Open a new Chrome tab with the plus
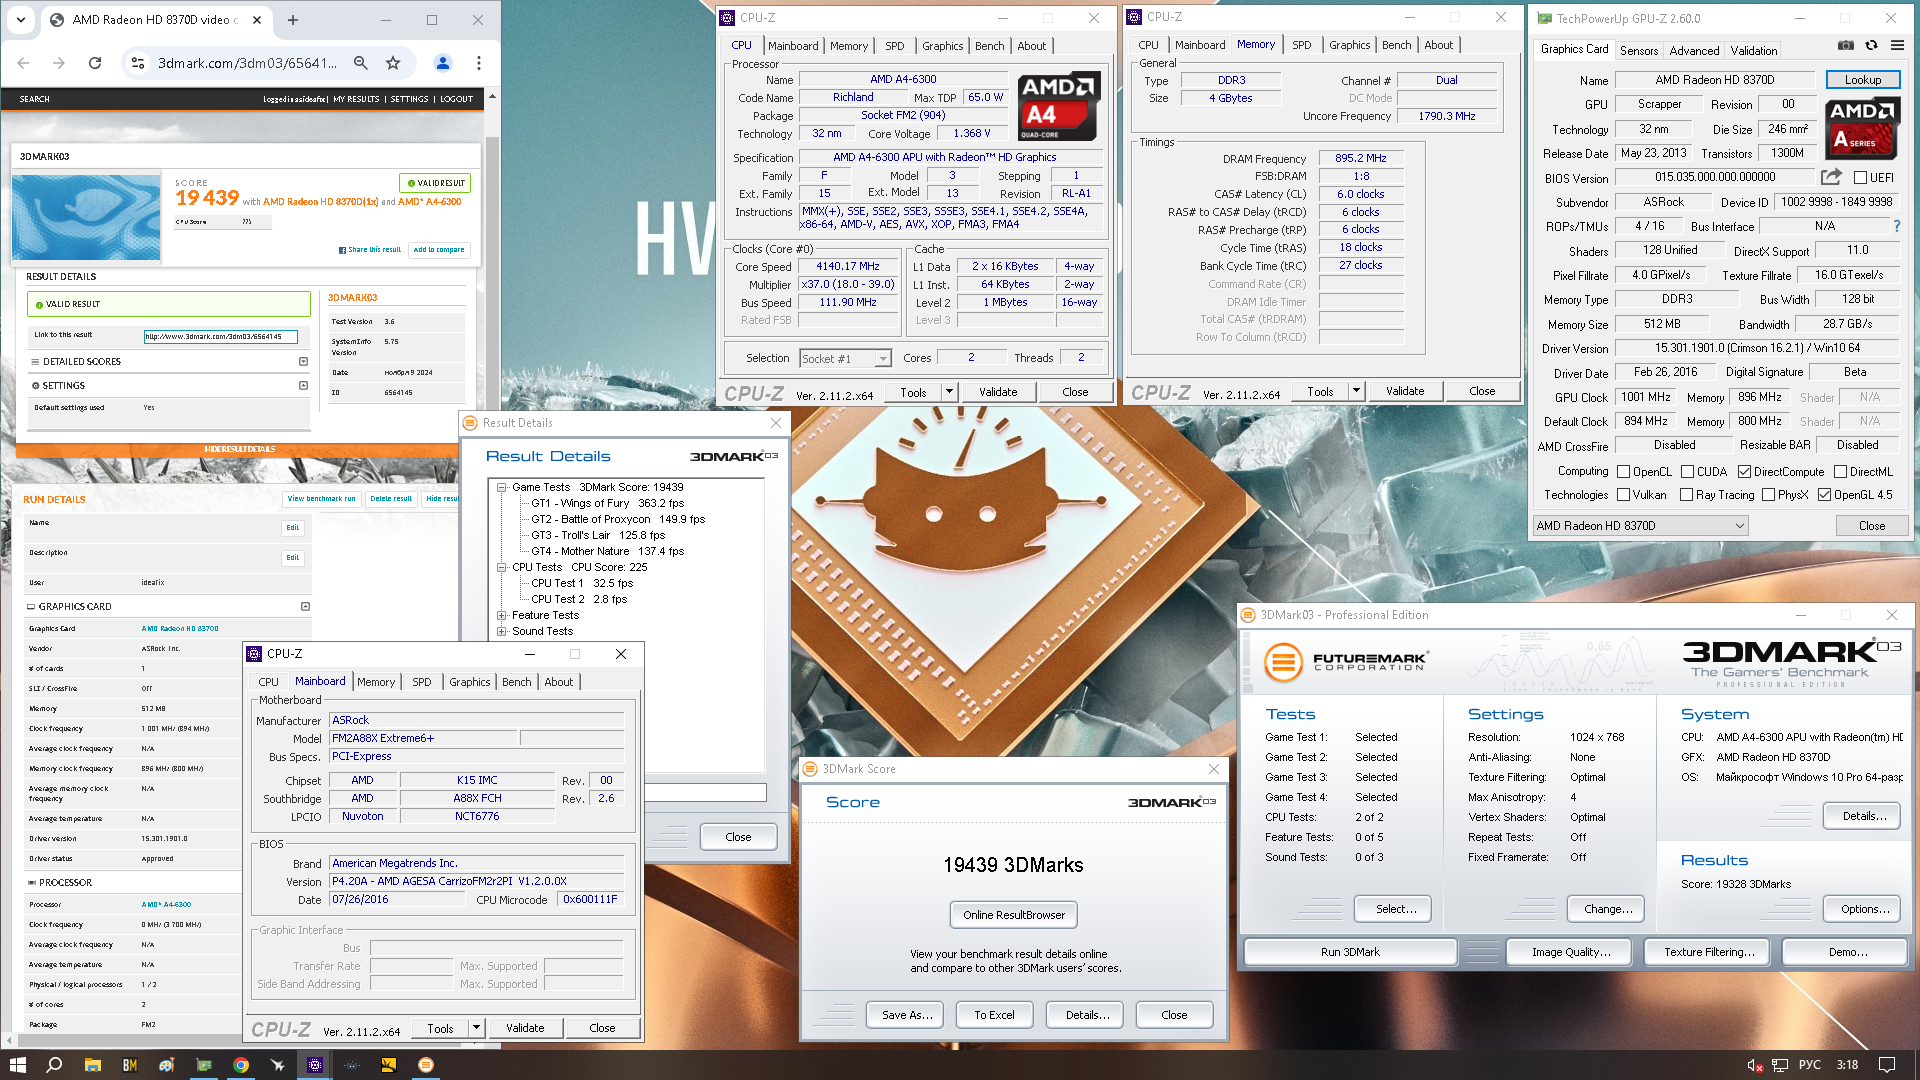 pyautogui.click(x=293, y=20)
